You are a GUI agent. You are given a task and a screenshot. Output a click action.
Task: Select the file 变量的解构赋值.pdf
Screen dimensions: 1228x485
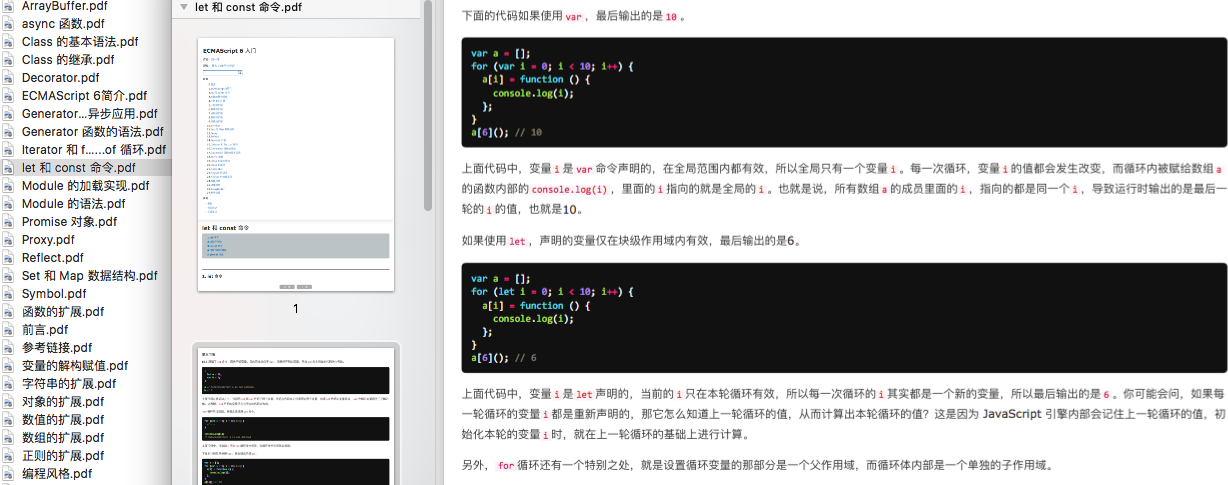pos(75,365)
